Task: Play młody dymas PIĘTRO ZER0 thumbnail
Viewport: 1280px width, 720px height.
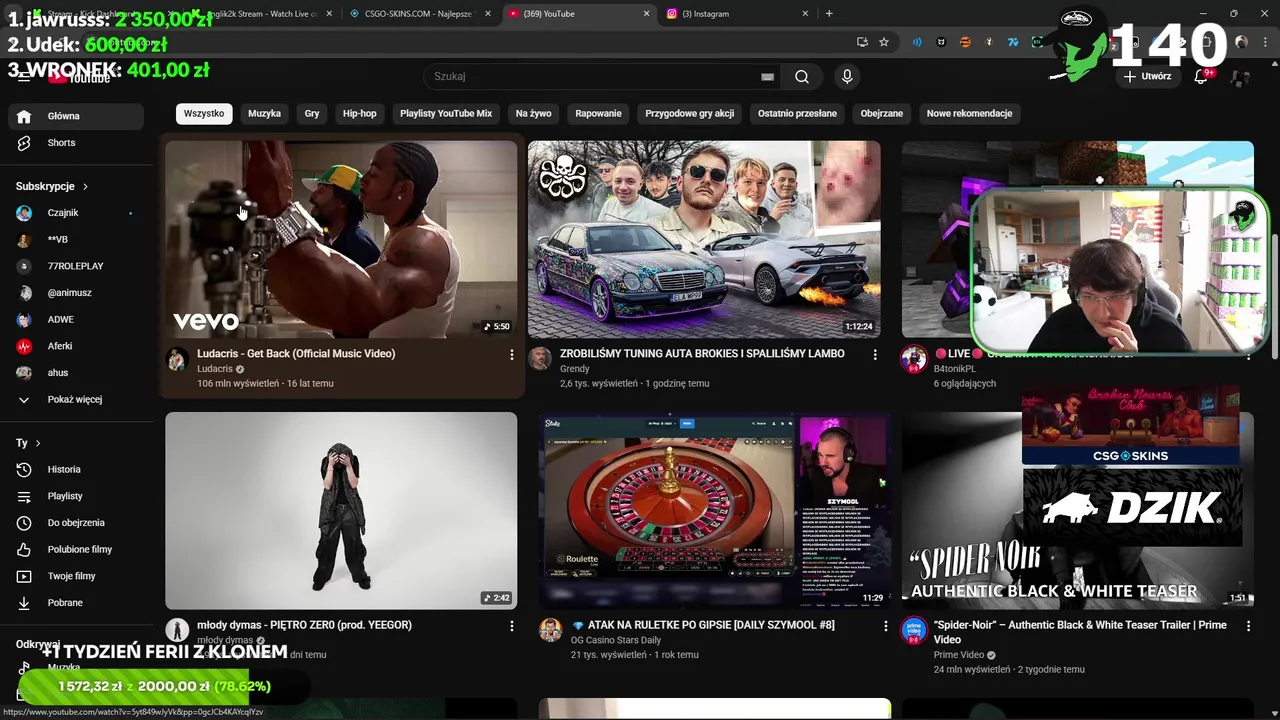Action: (341, 510)
